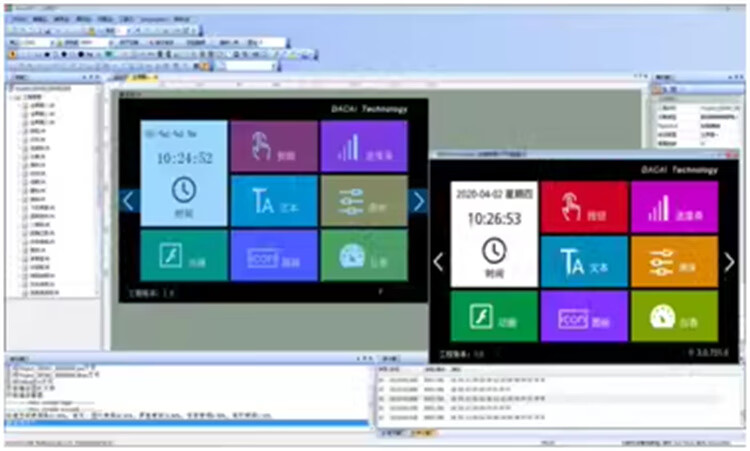Select the gauge meter tile in the editor canvas
Image resolution: width=750 pixels, height=451 pixels.
tap(364, 255)
